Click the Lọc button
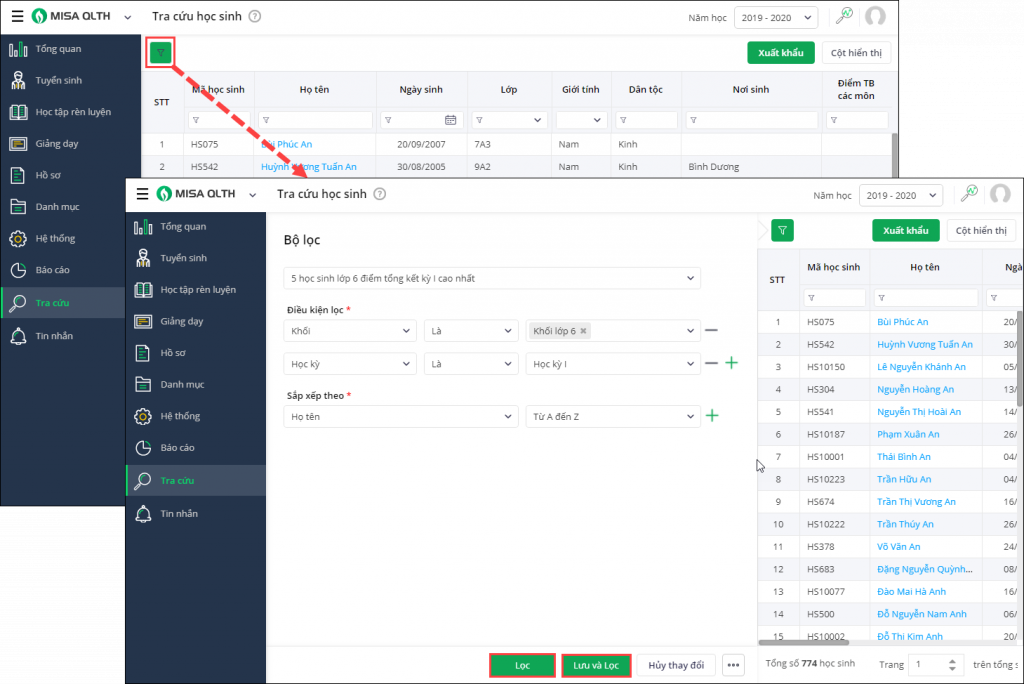Image resolution: width=1024 pixels, height=684 pixels. click(522, 665)
